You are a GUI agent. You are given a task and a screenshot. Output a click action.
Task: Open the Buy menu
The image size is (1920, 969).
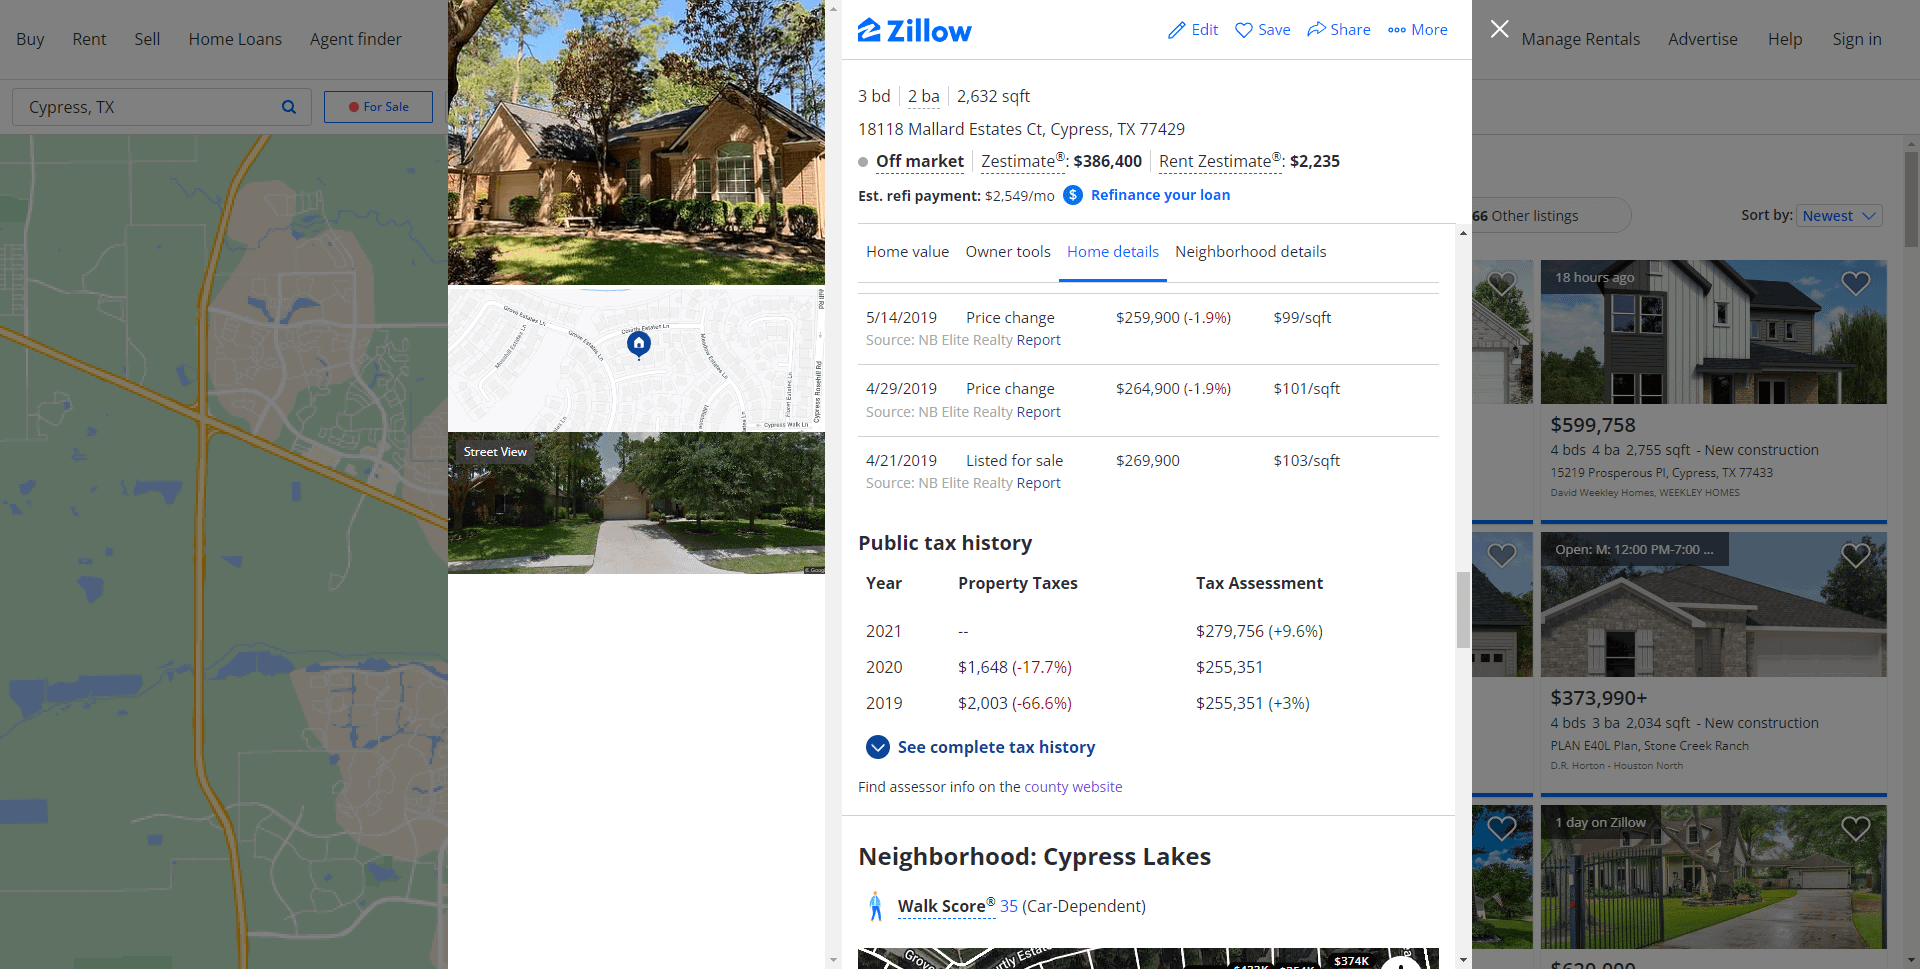[30, 39]
